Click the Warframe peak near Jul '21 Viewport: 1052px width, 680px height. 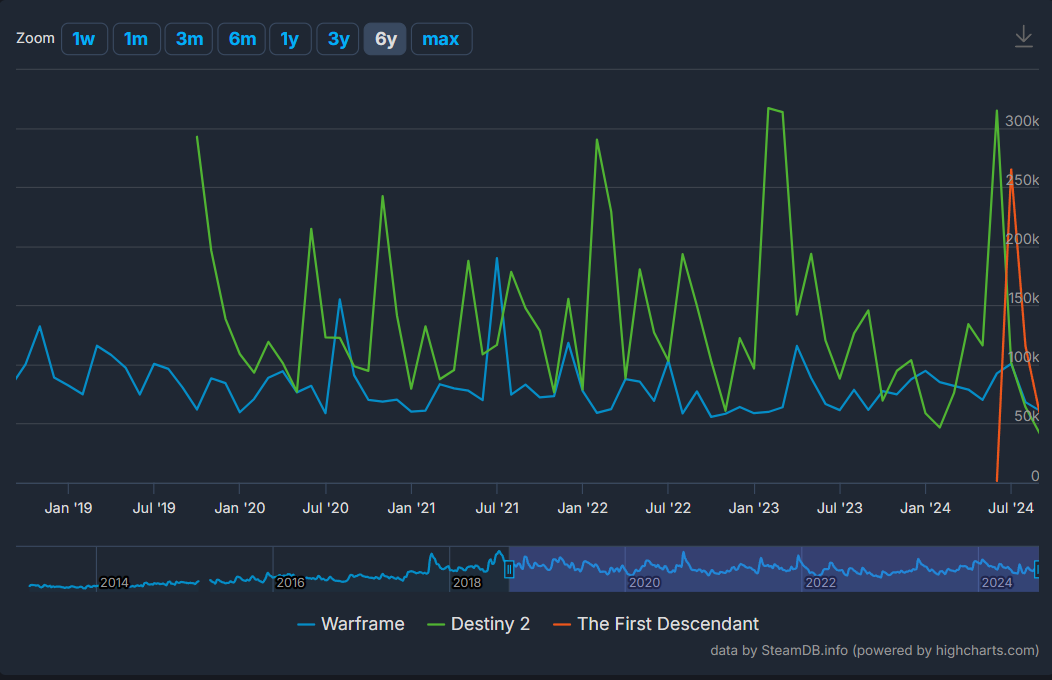point(496,258)
